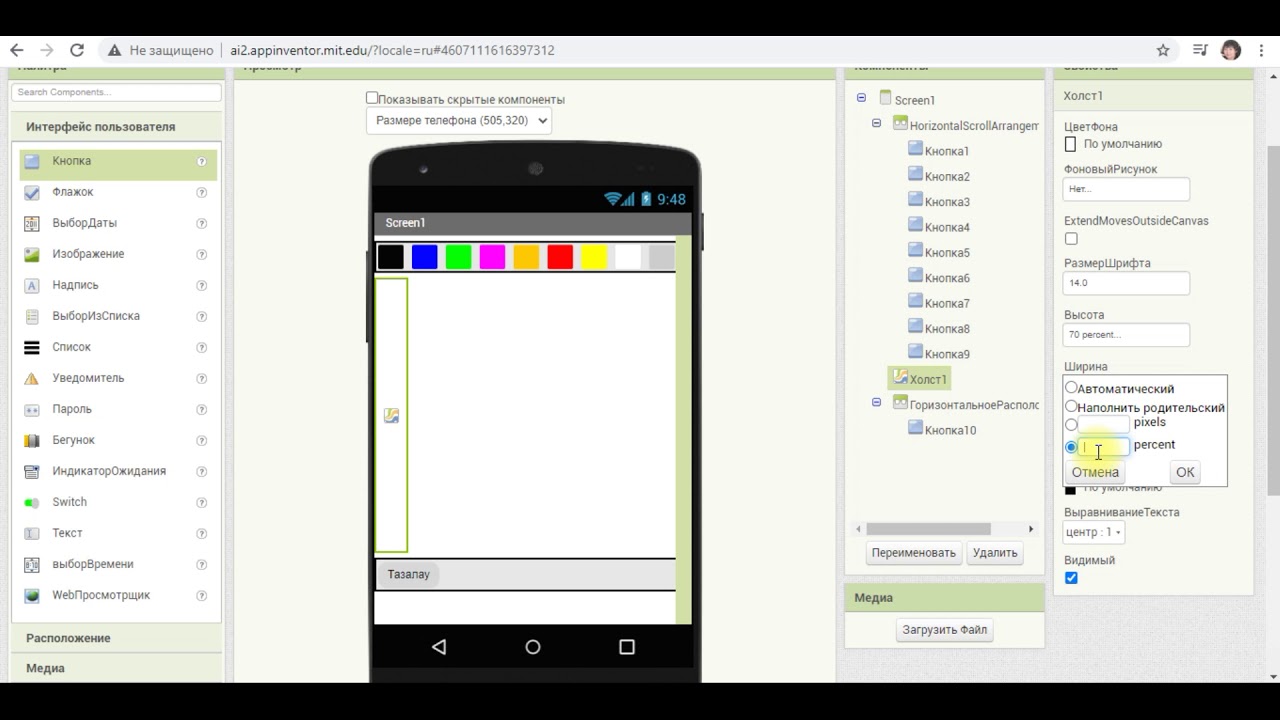Pick the Список list view icon

pos(32,347)
